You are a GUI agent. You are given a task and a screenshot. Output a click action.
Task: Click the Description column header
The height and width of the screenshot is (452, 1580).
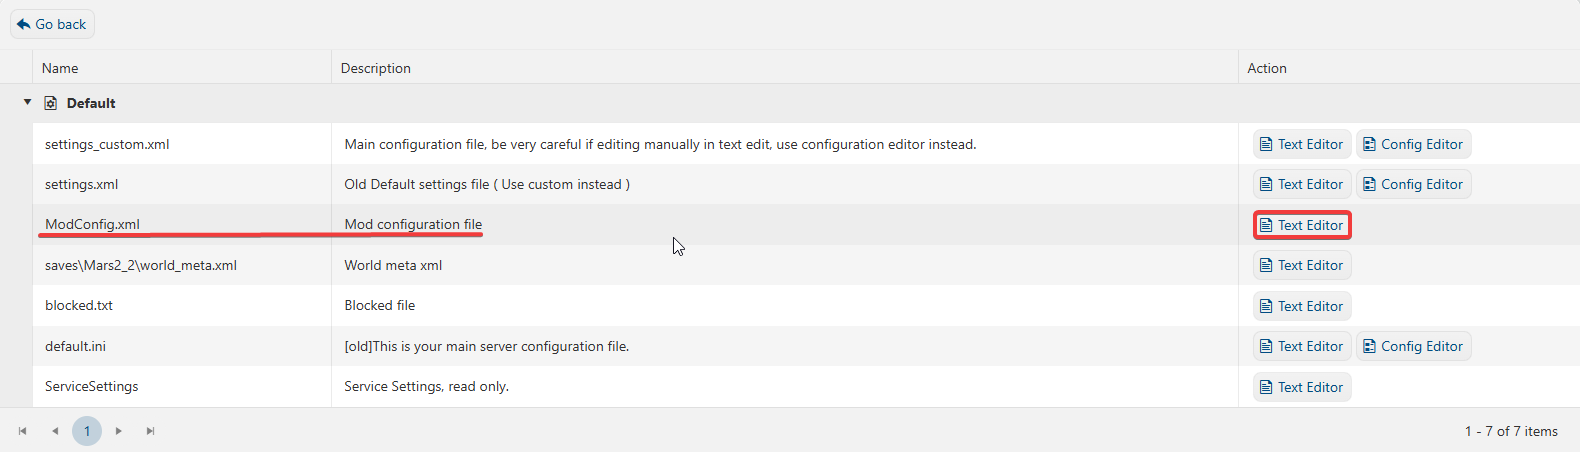(x=375, y=68)
